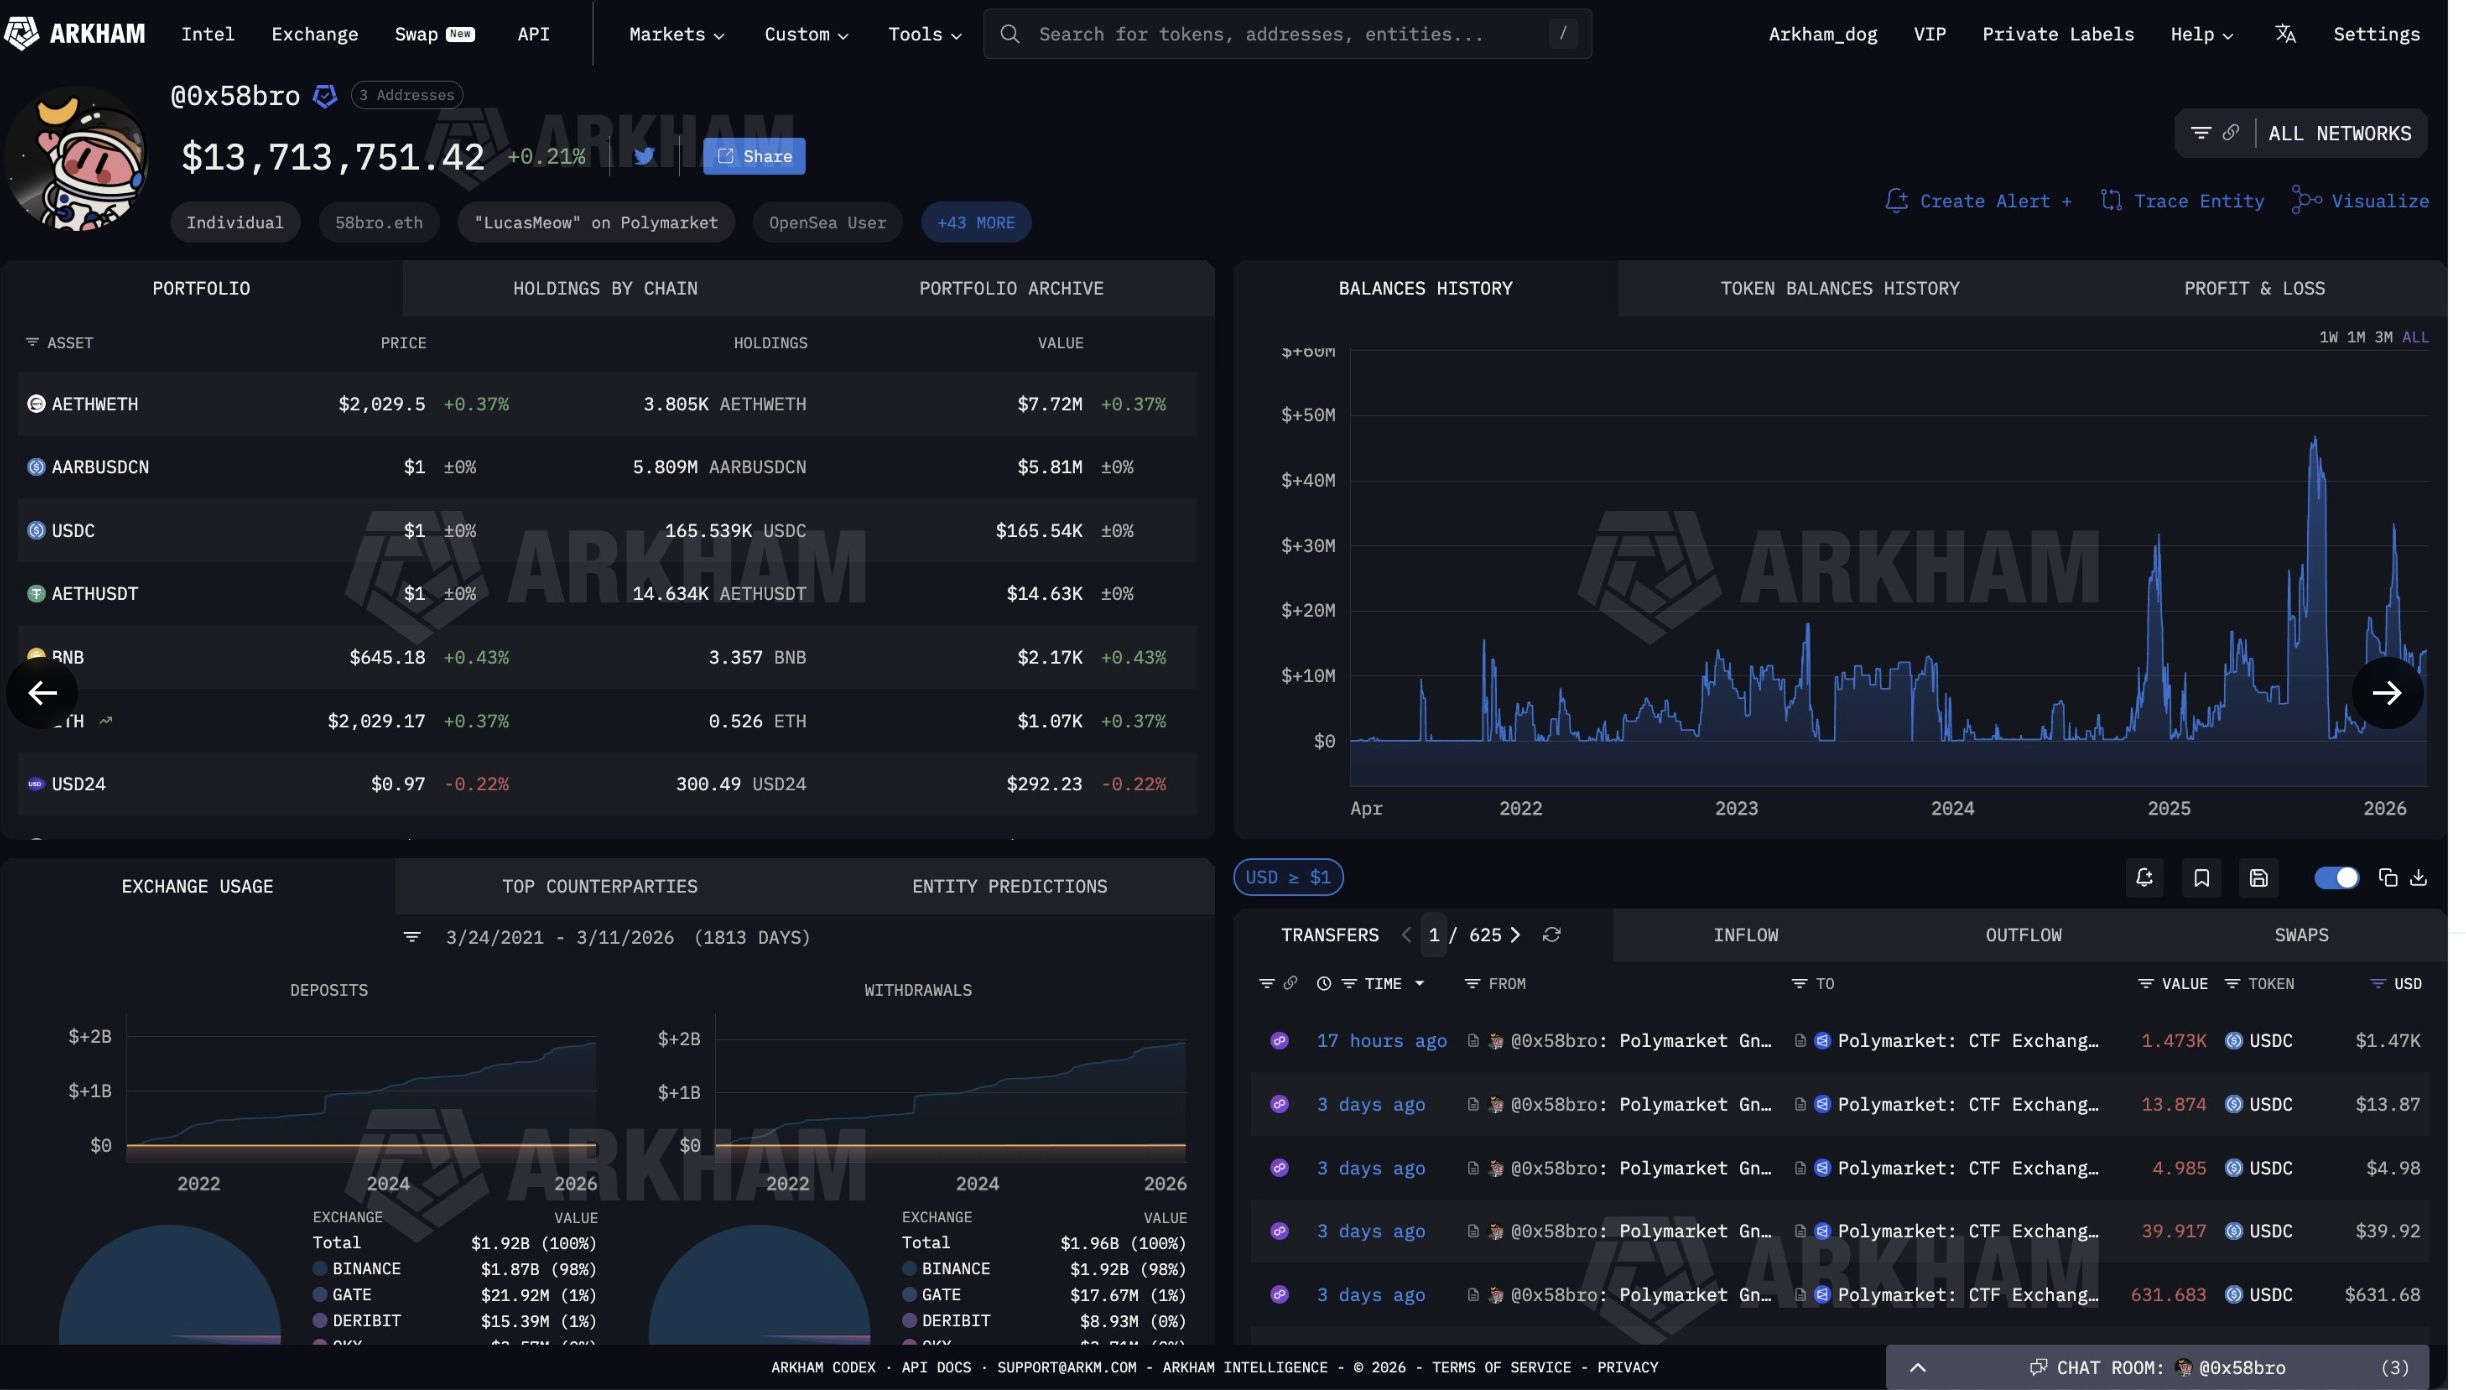Expand the Tools dropdown menu
This screenshot has width=2466, height=1390.
pos(924,34)
